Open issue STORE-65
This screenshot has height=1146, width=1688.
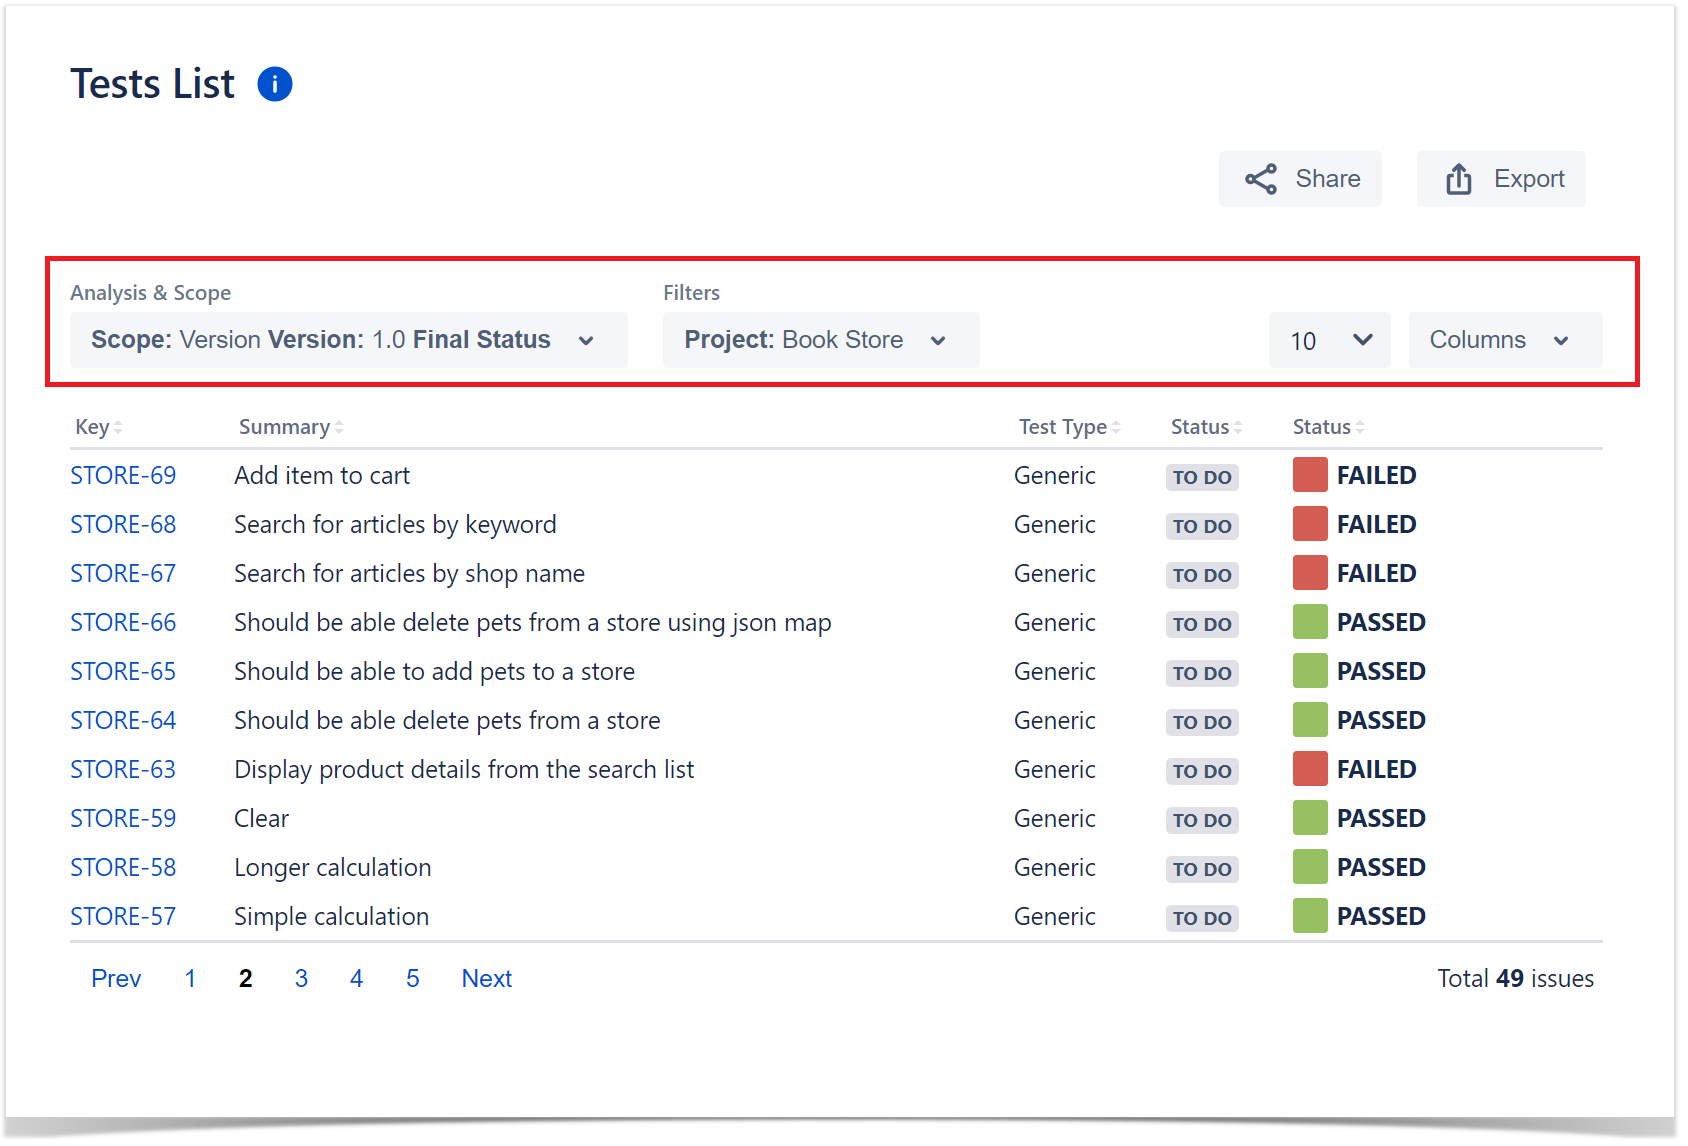tap(123, 672)
